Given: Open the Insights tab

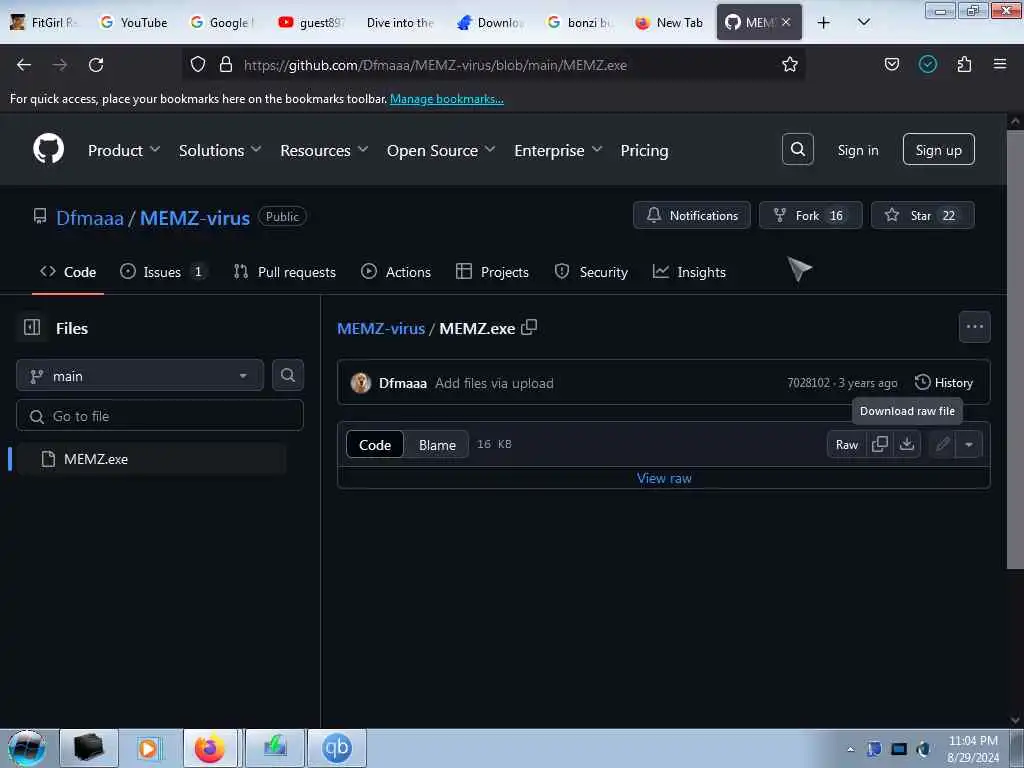Looking at the screenshot, I should click(x=689, y=272).
